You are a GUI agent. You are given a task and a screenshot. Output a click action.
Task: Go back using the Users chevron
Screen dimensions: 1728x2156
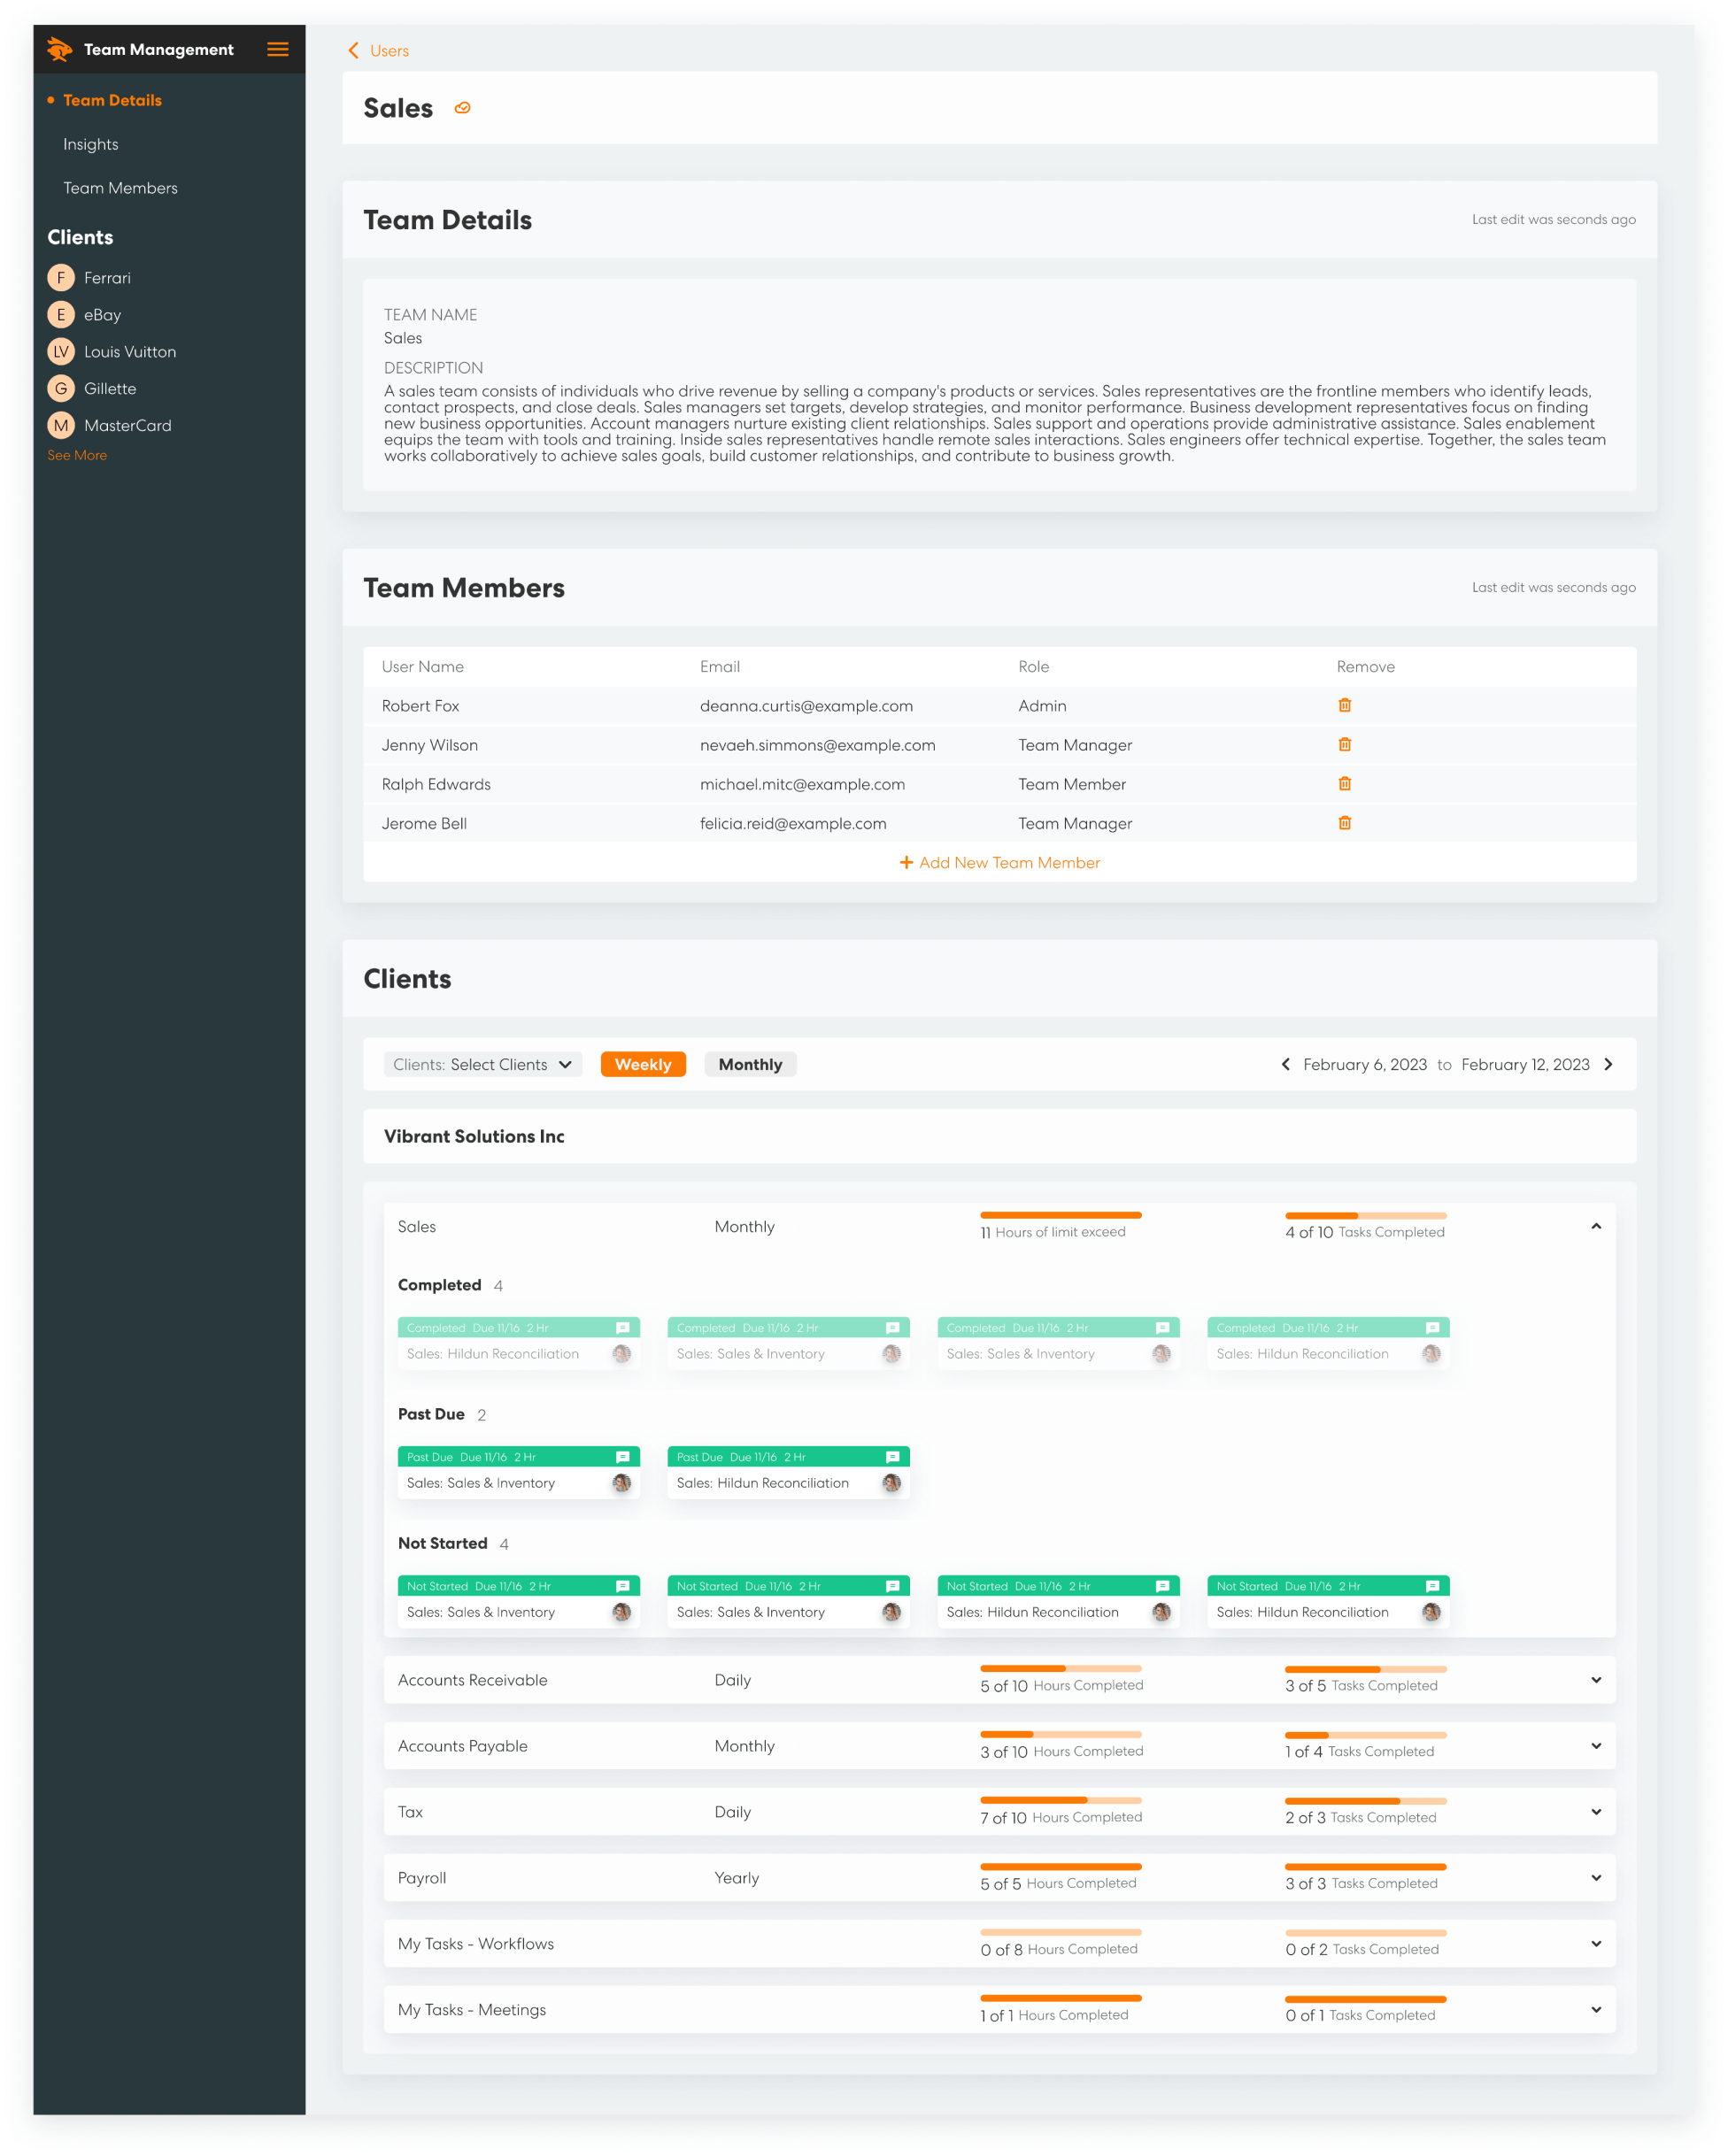click(353, 50)
